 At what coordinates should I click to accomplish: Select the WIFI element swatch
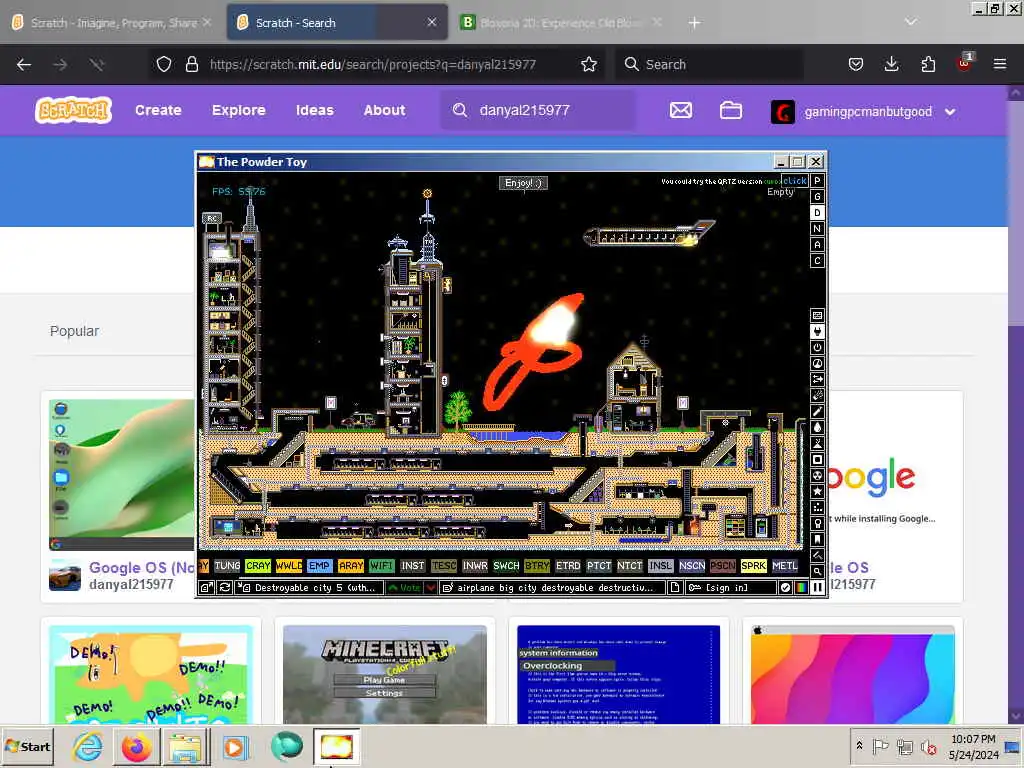(381, 566)
